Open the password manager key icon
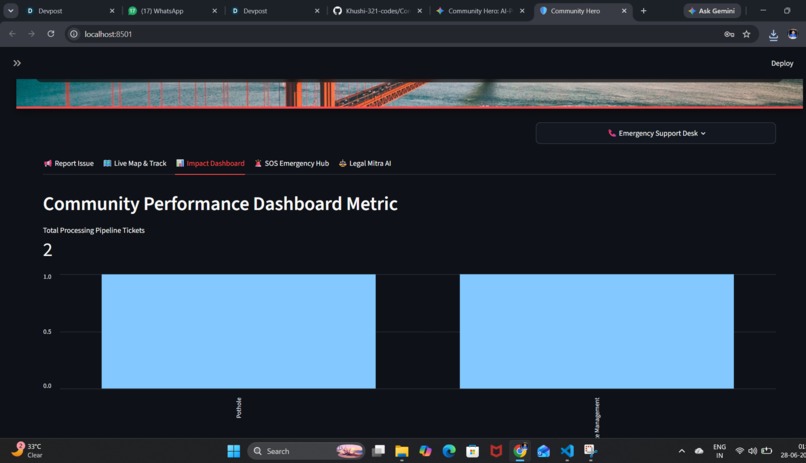This screenshot has width=806, height=463. click(729, 34)
